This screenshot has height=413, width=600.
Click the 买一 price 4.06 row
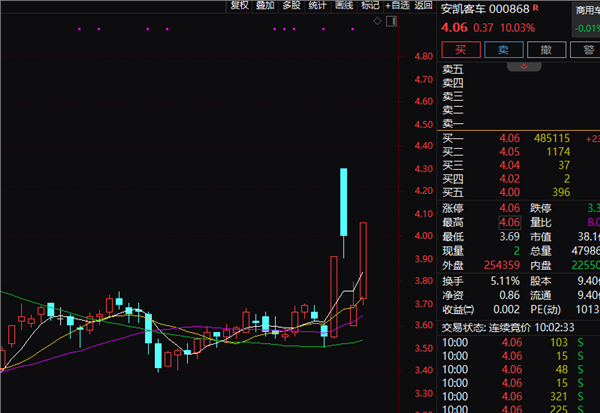[518, 138]
